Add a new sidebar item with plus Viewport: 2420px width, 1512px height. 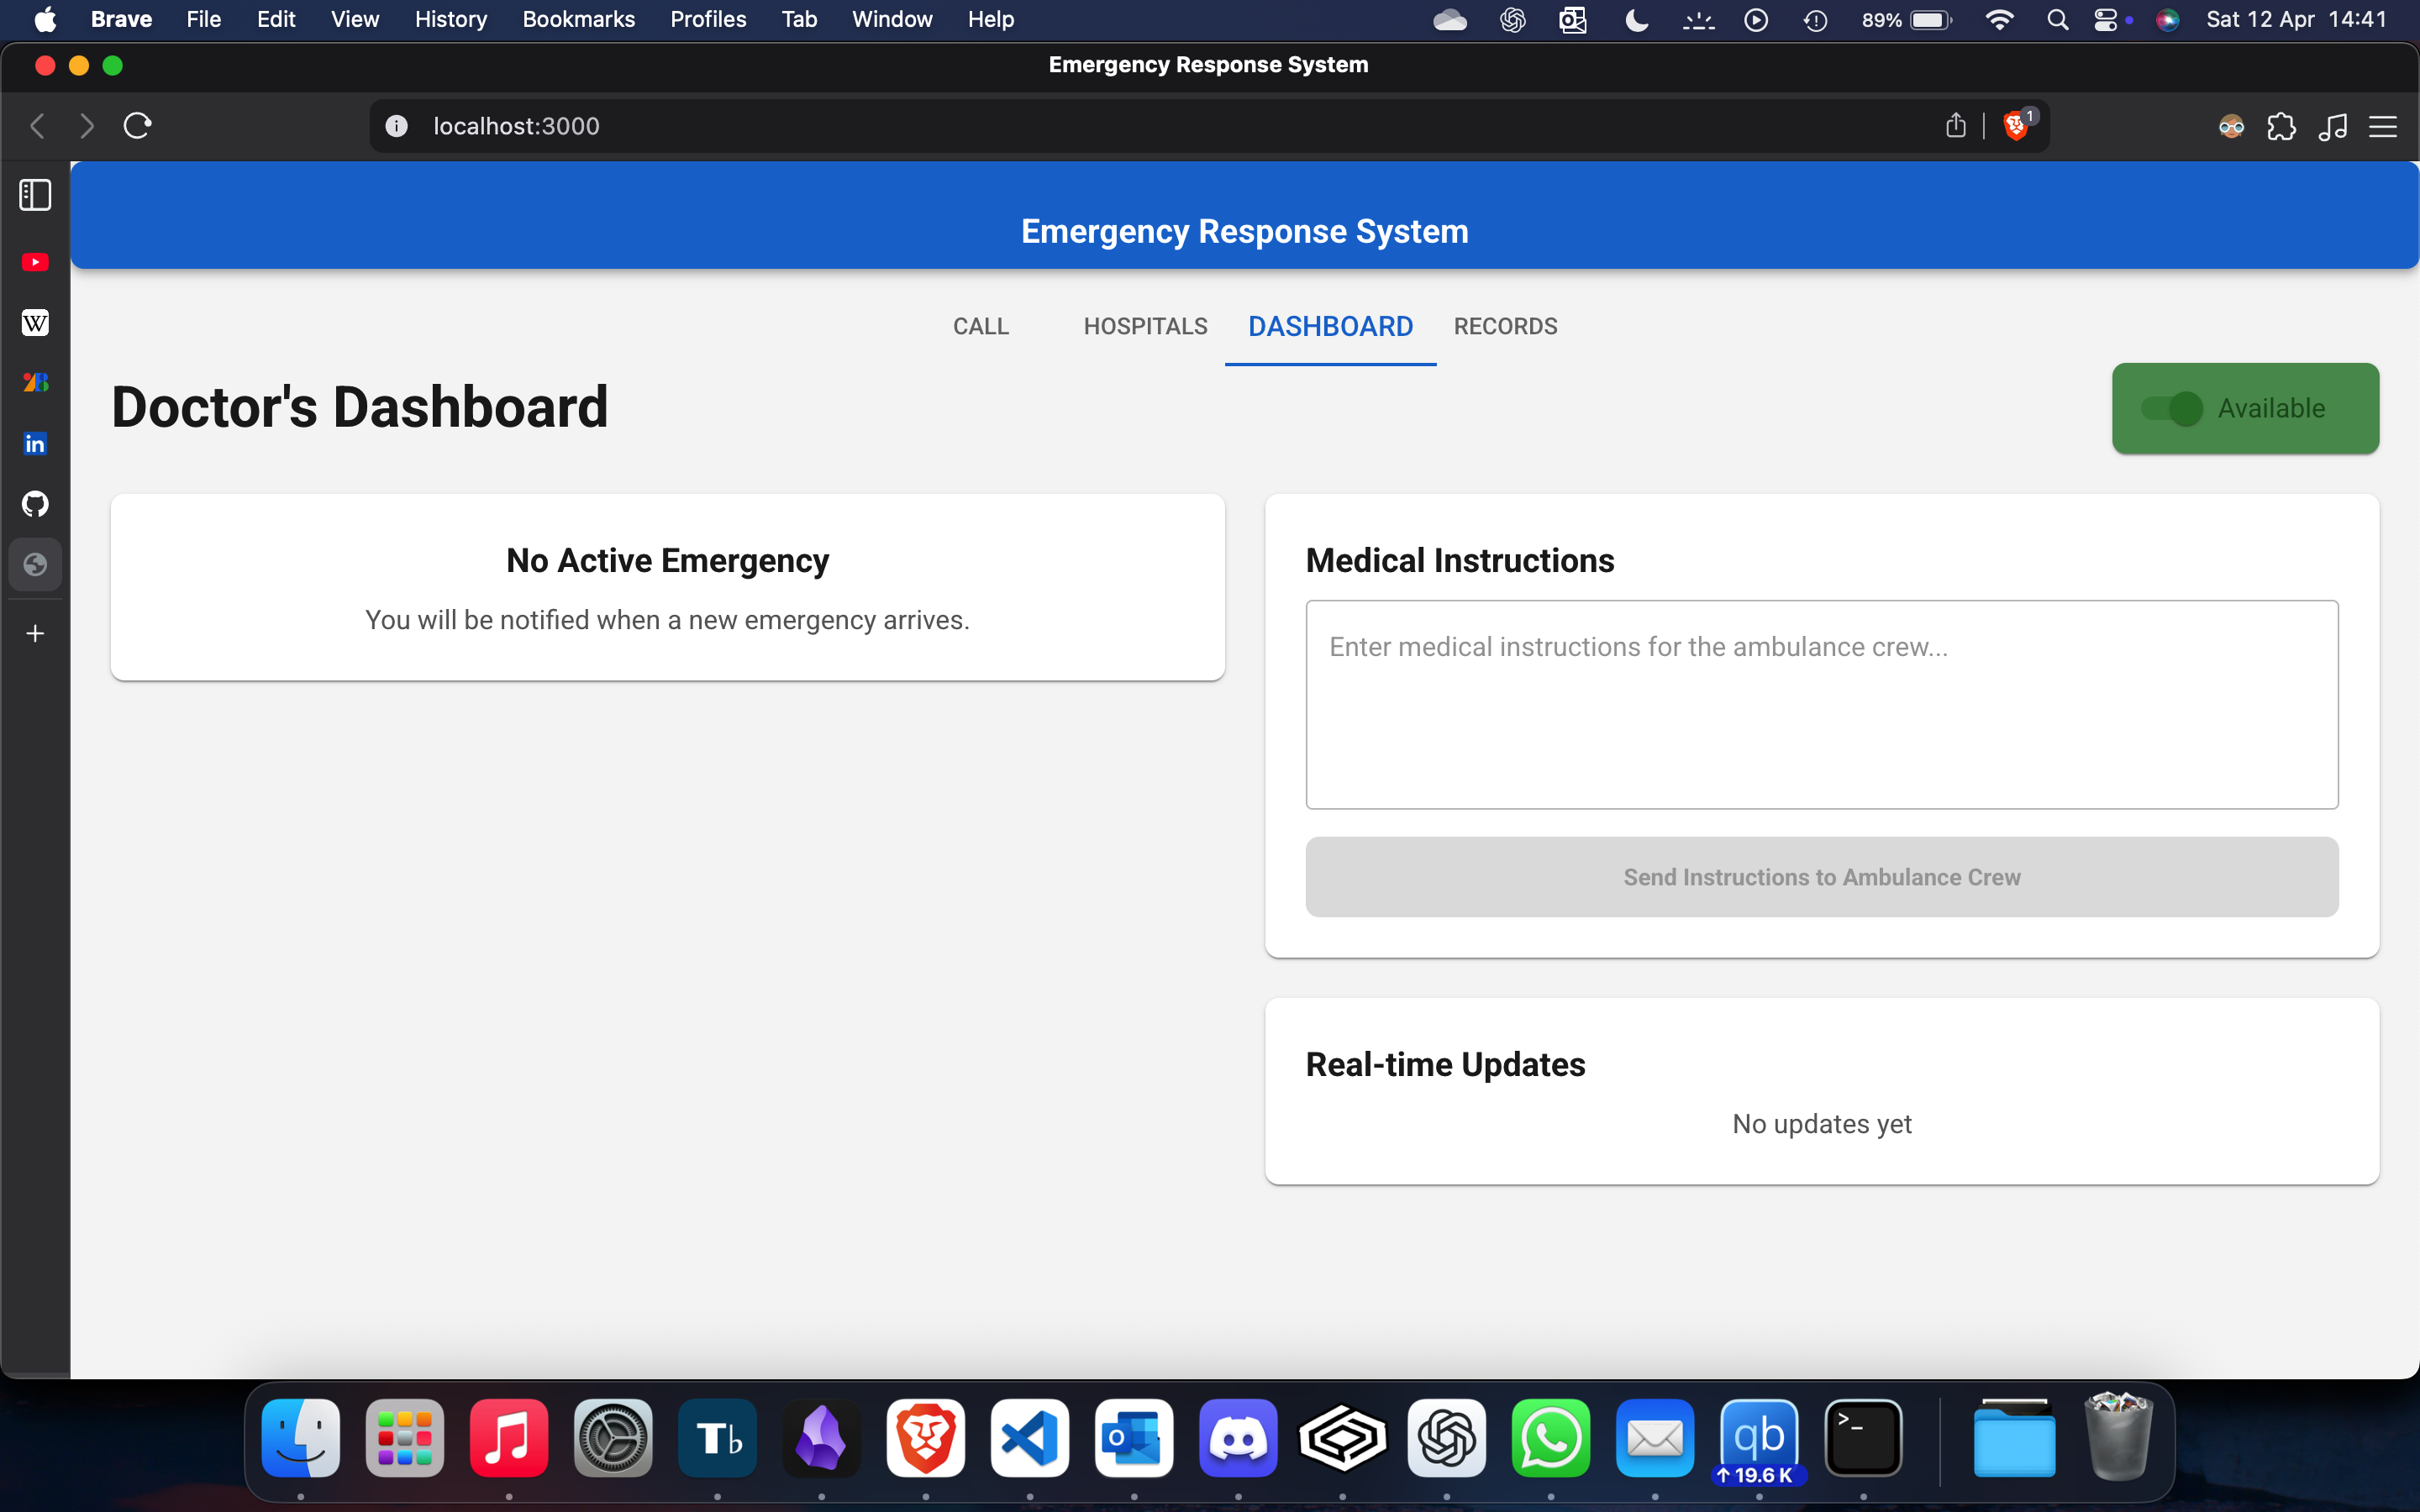(x=35, y=633)
